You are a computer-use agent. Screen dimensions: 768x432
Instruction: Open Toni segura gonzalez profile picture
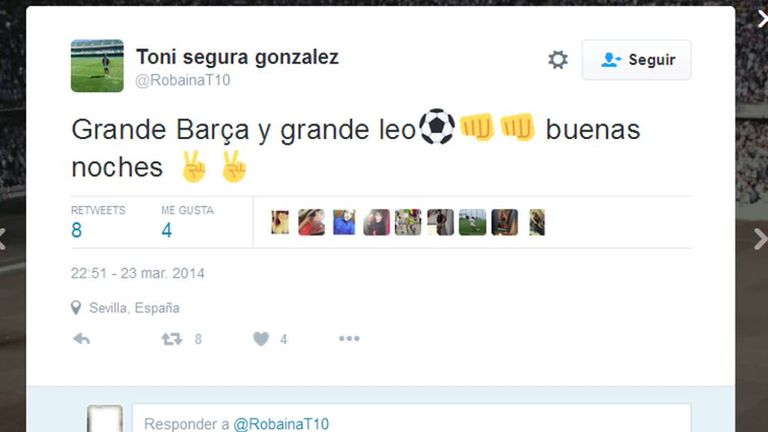(x=97, y=66)
